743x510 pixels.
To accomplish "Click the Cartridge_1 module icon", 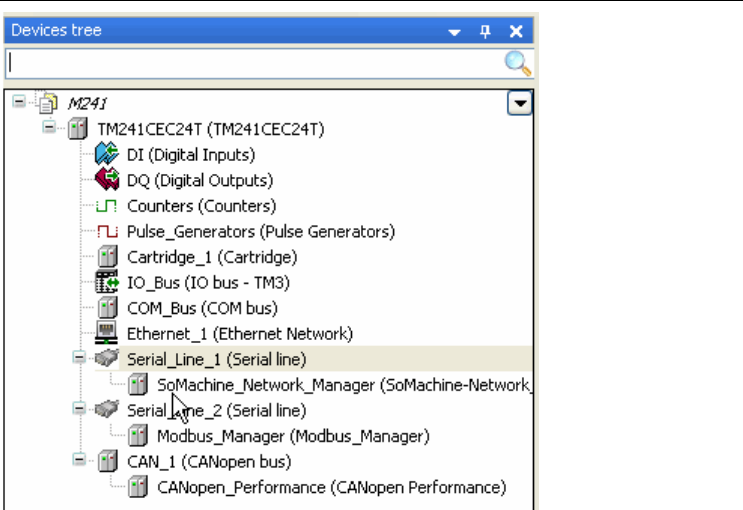I will 108,256.
